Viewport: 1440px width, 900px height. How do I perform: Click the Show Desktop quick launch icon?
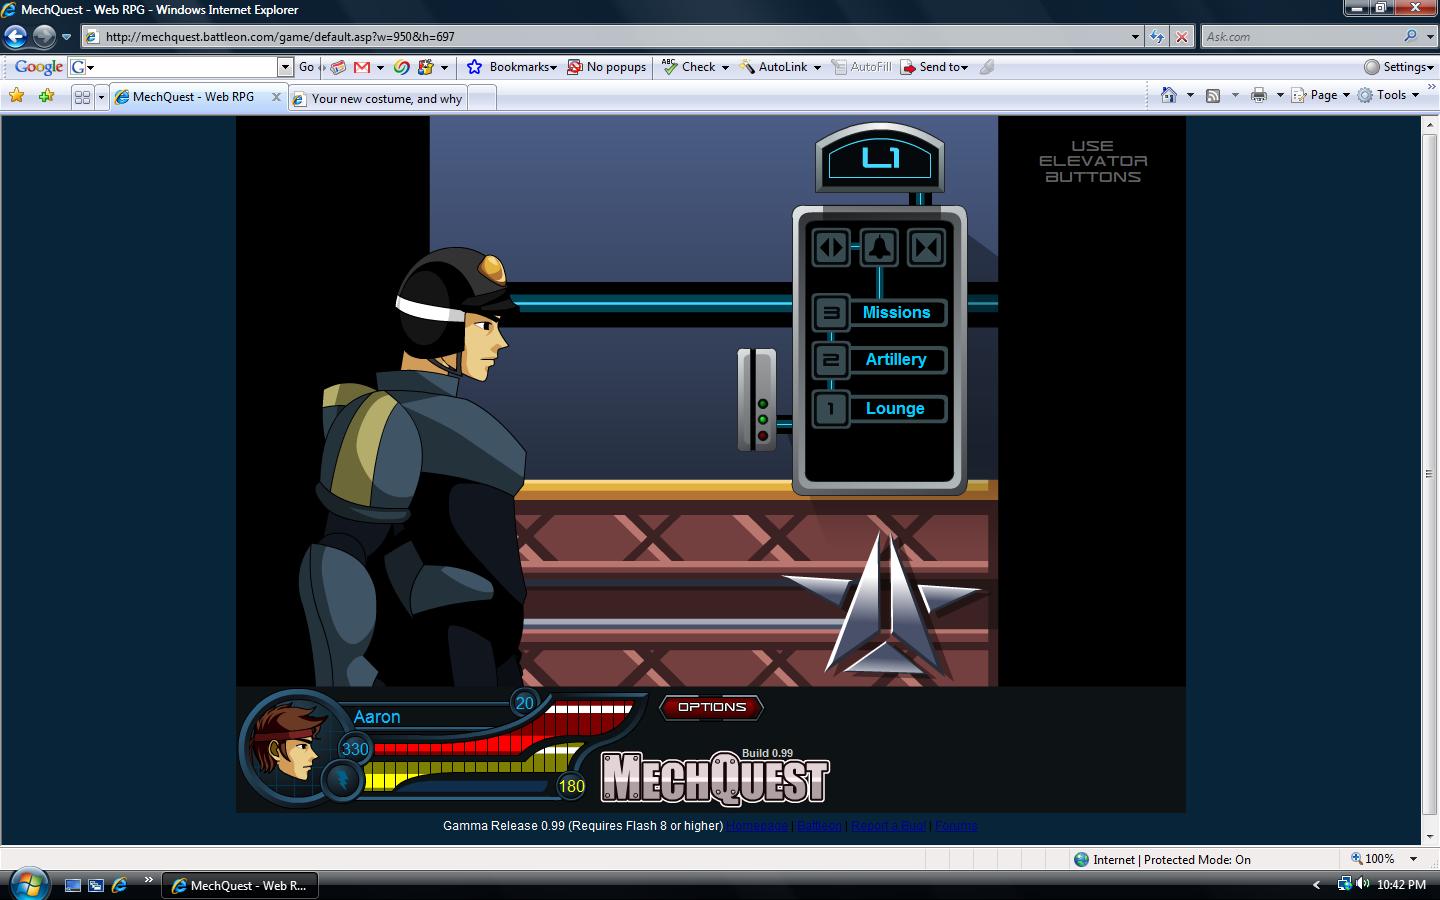click(x=72, y=885)
